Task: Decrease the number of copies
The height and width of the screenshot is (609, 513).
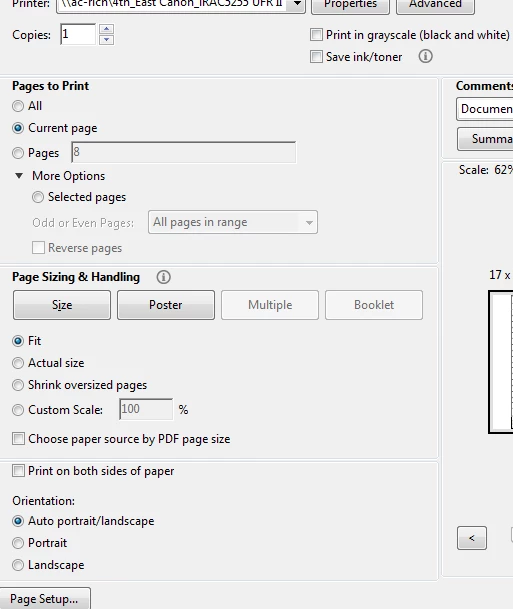Action: click(106, 40)
